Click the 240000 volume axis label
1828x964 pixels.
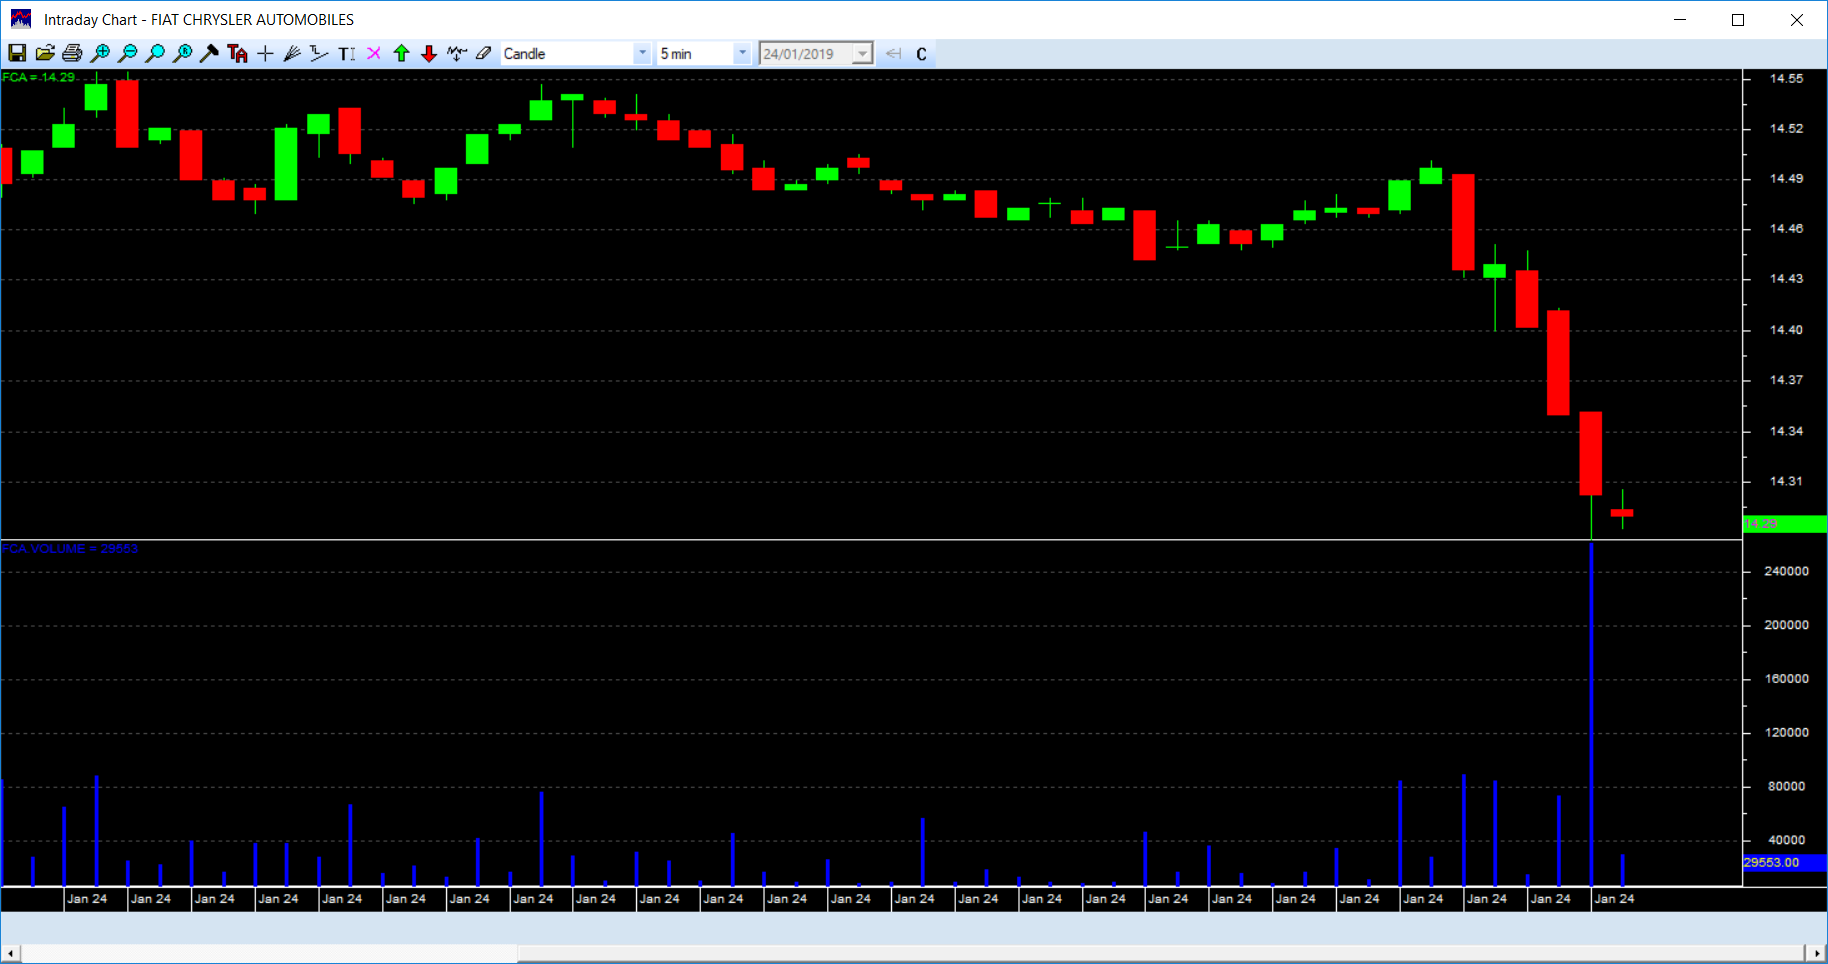click(x=1786, y=571)
